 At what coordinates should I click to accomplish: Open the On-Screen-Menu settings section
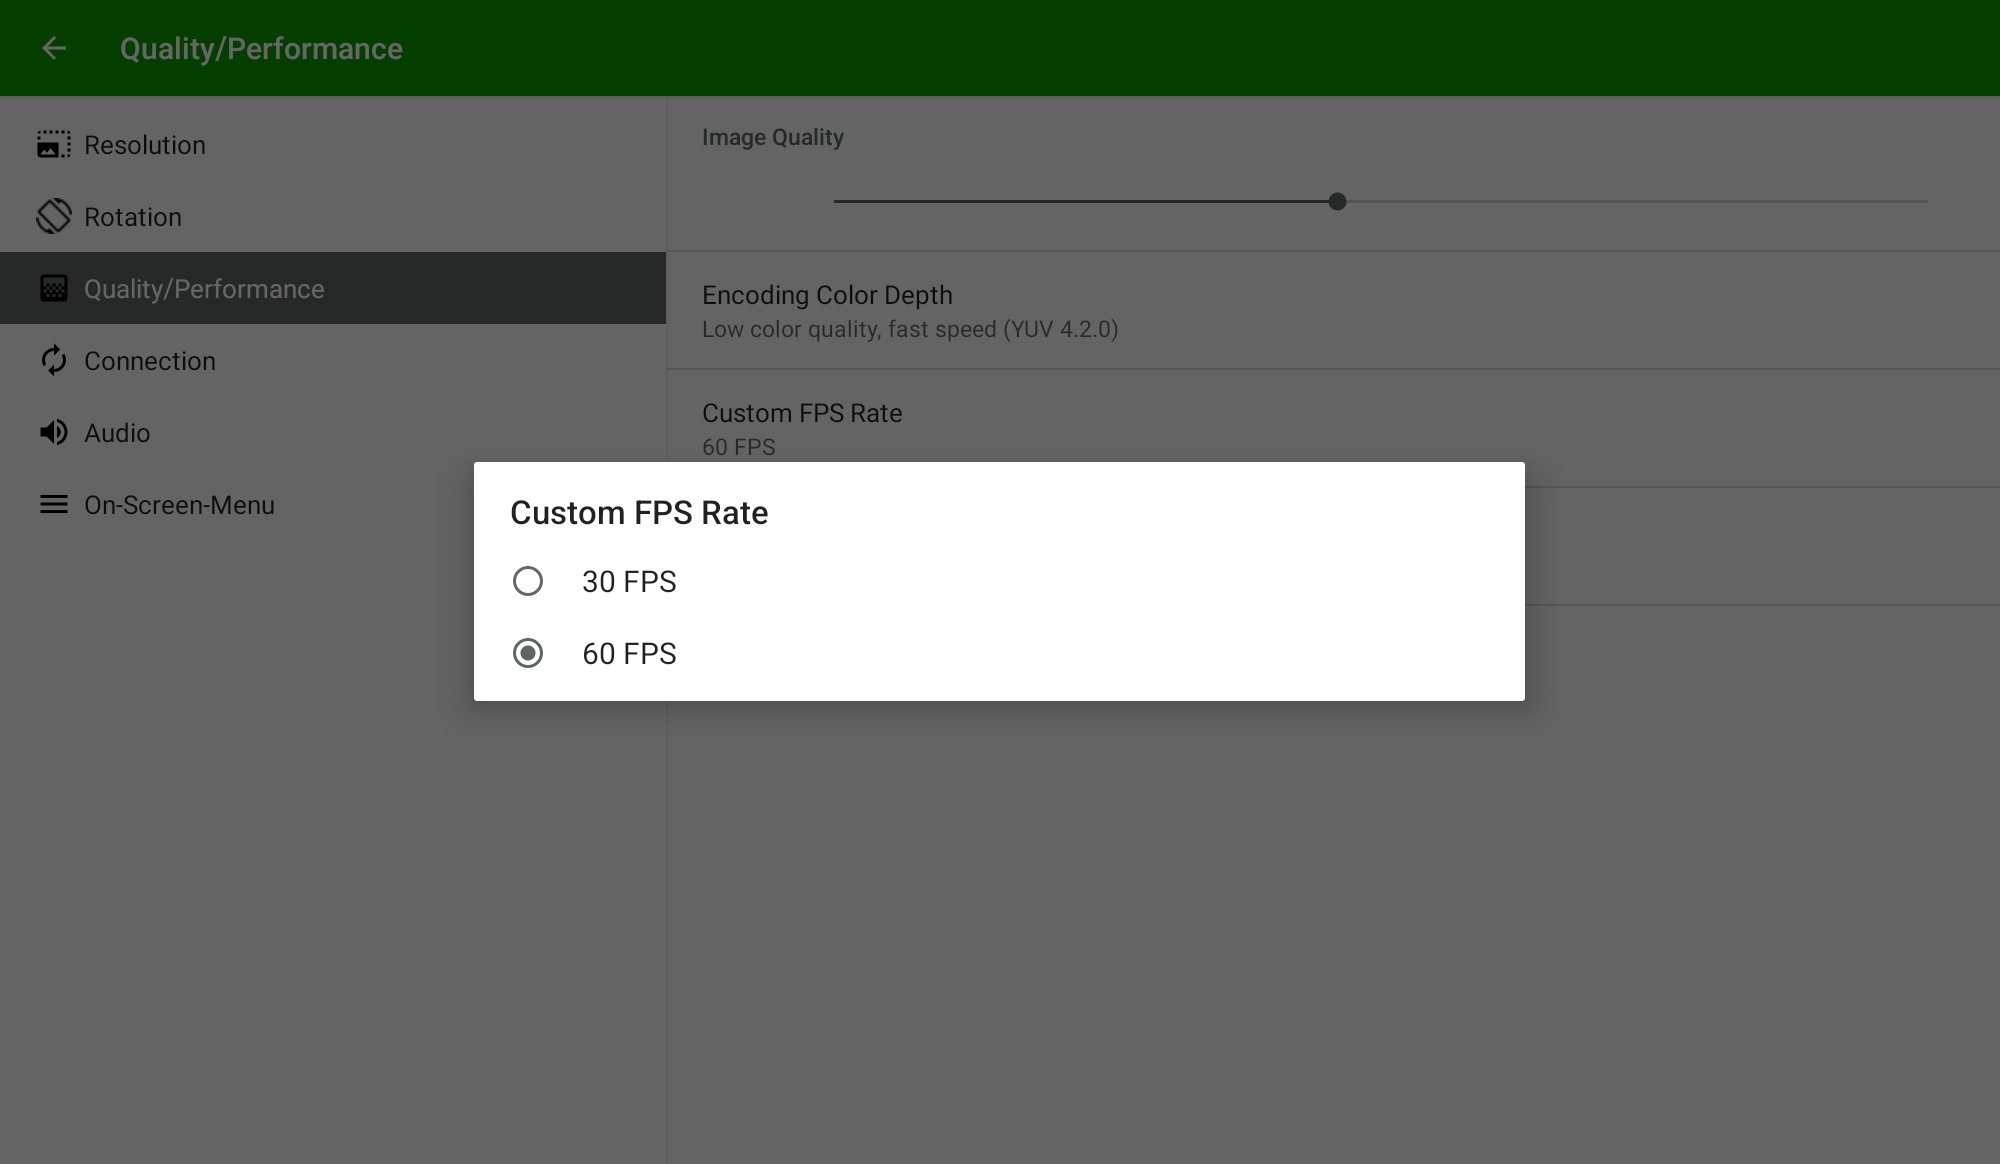click(179, 505)
